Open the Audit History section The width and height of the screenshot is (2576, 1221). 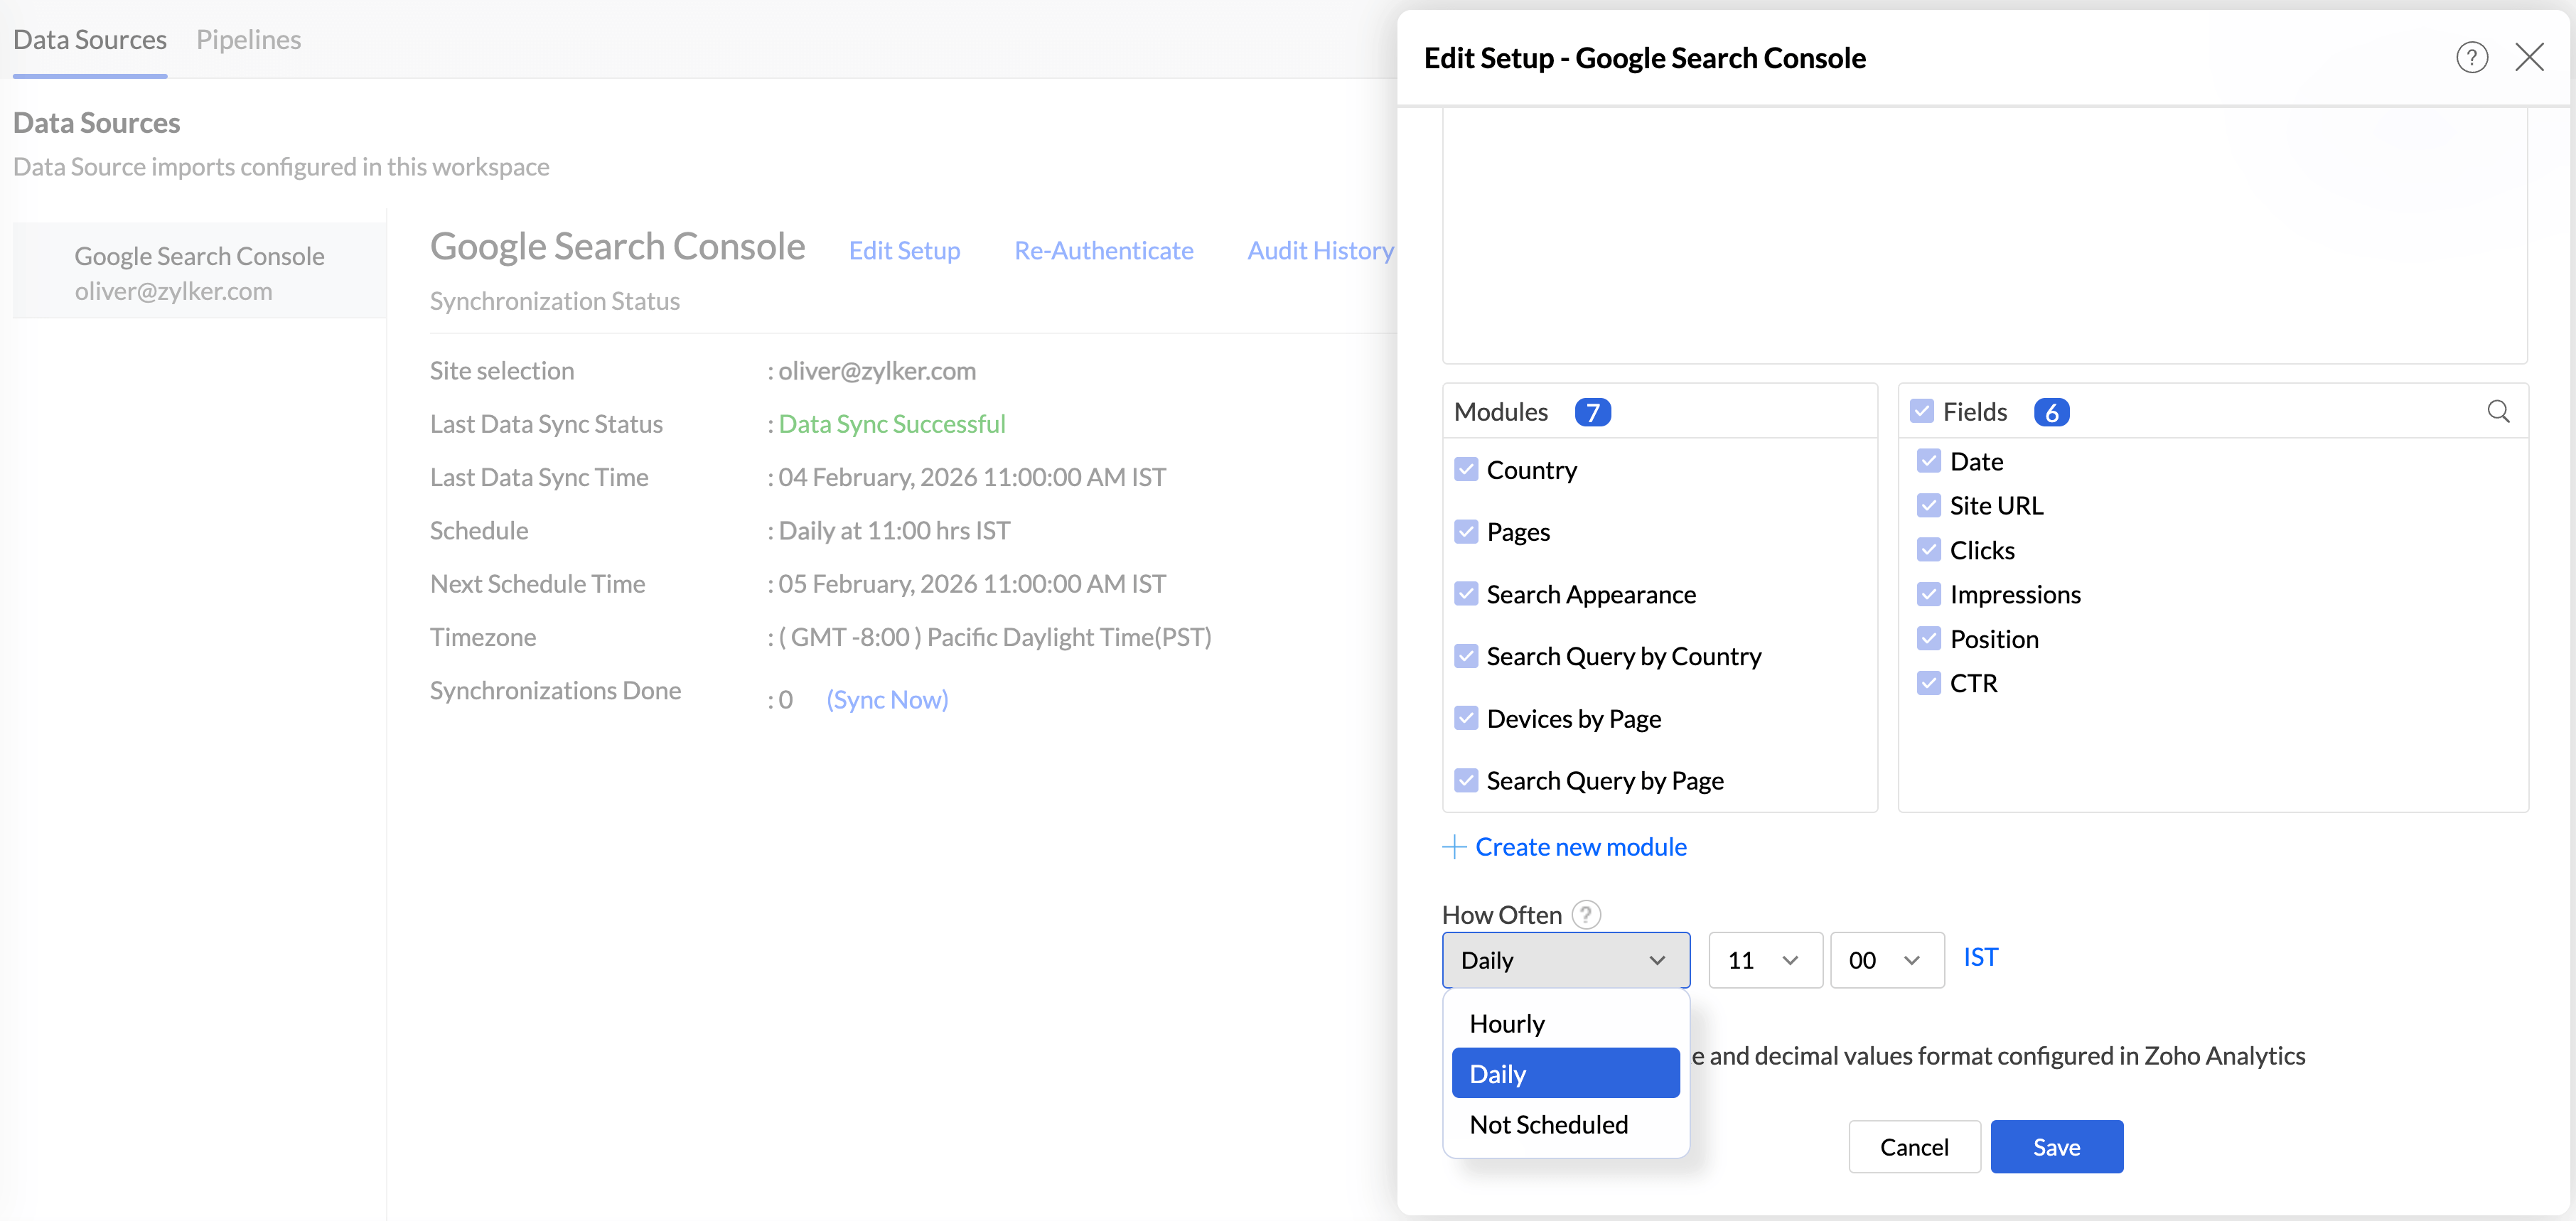point(1320,250)
